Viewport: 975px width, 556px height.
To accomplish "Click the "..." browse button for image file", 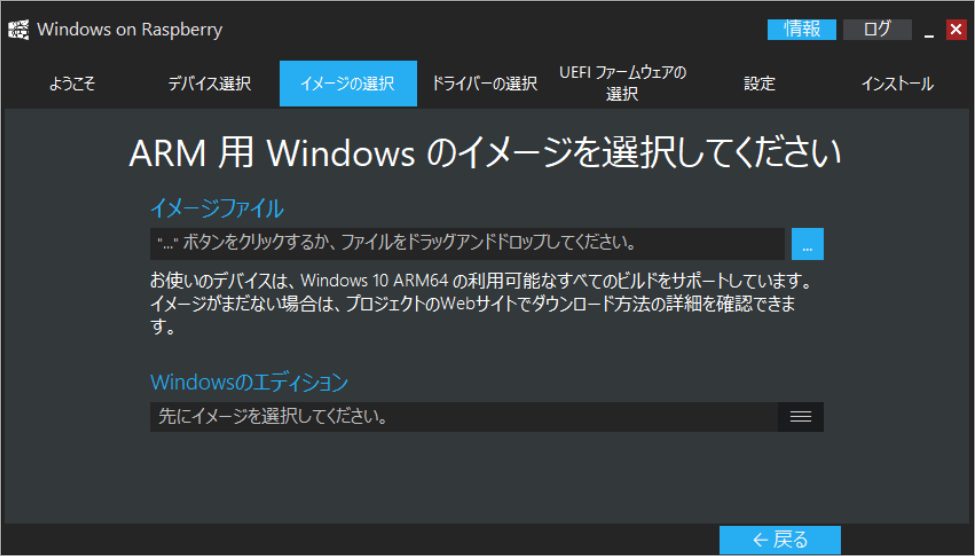I will coord(807,244).
